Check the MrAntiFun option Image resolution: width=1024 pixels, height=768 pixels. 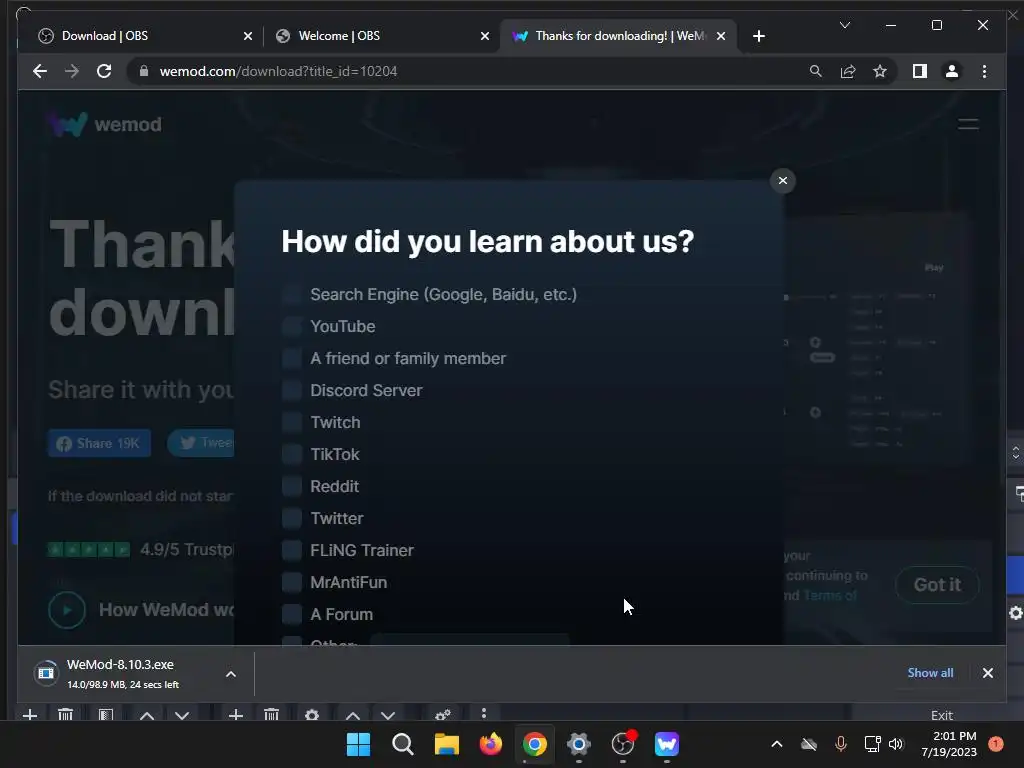292,583
